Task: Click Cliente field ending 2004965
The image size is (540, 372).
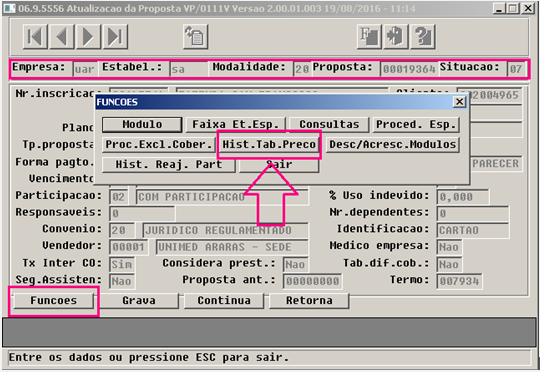Action: [495, 95]
